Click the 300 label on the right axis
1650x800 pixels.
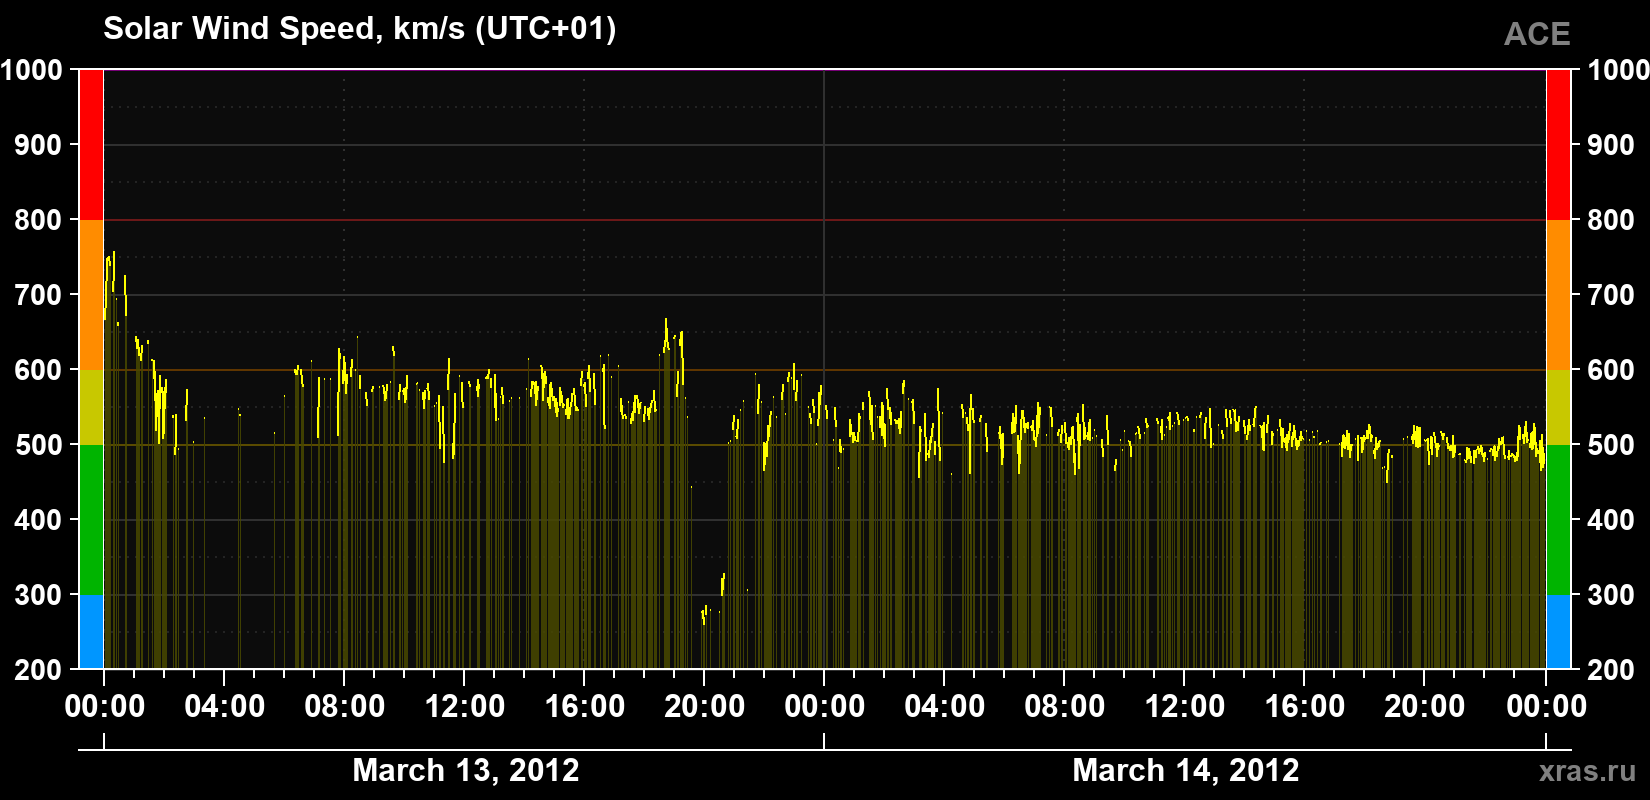click(x=1611, y=595)
